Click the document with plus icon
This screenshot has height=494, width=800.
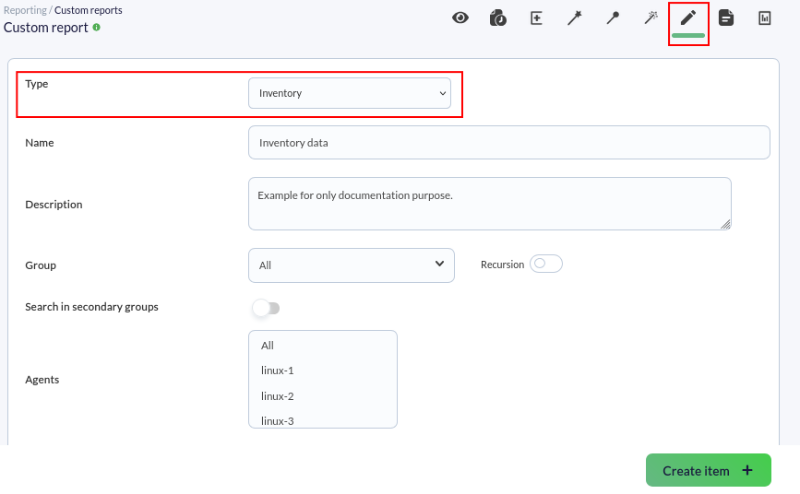(x=536, y=18)
